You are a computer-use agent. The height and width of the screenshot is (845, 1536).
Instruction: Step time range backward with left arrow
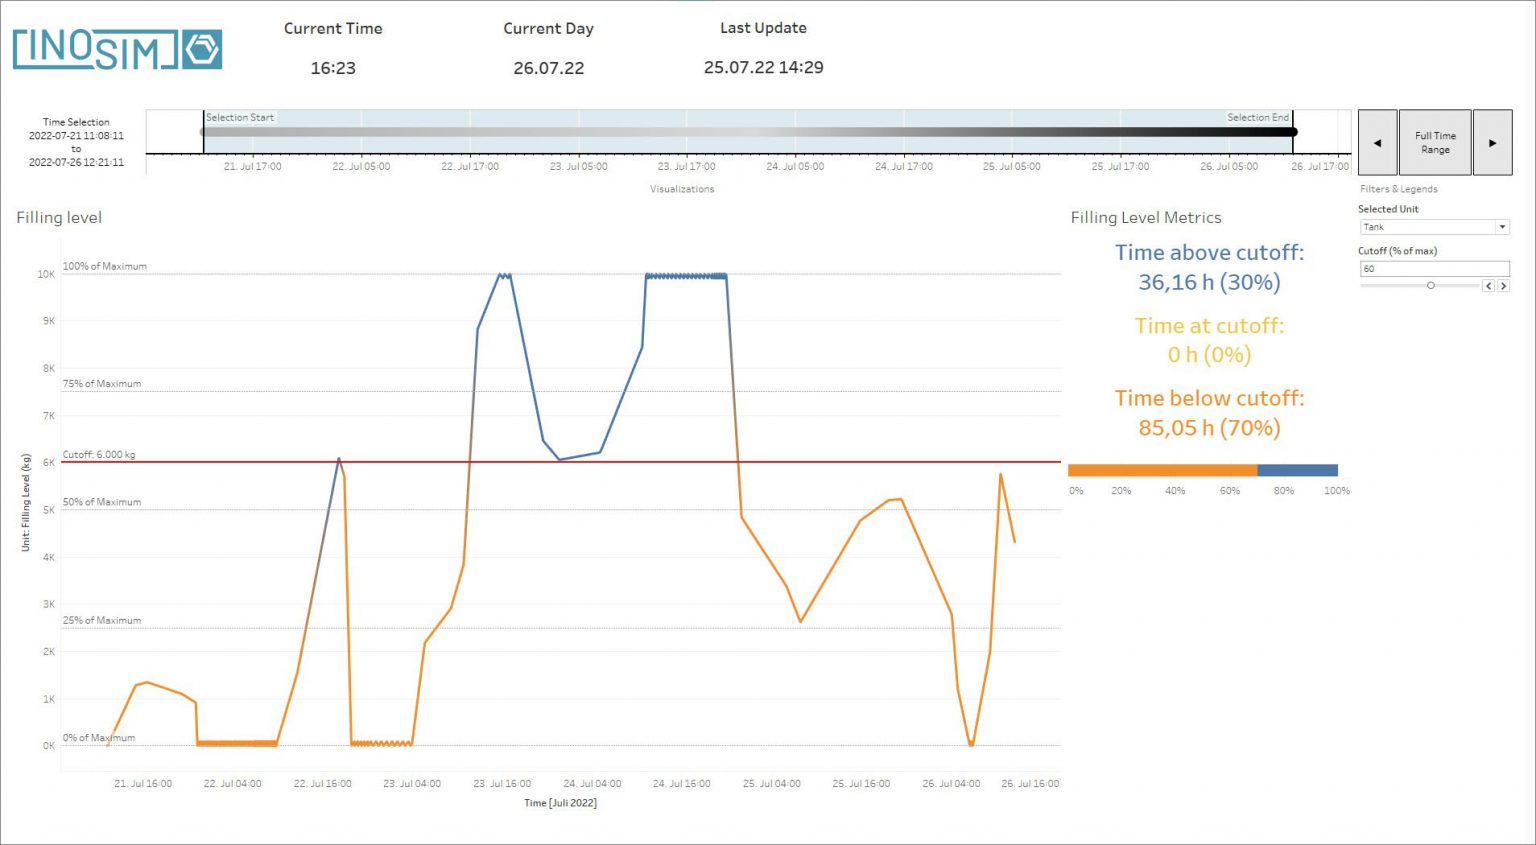pyautogui.click(x=1378, y=142)
